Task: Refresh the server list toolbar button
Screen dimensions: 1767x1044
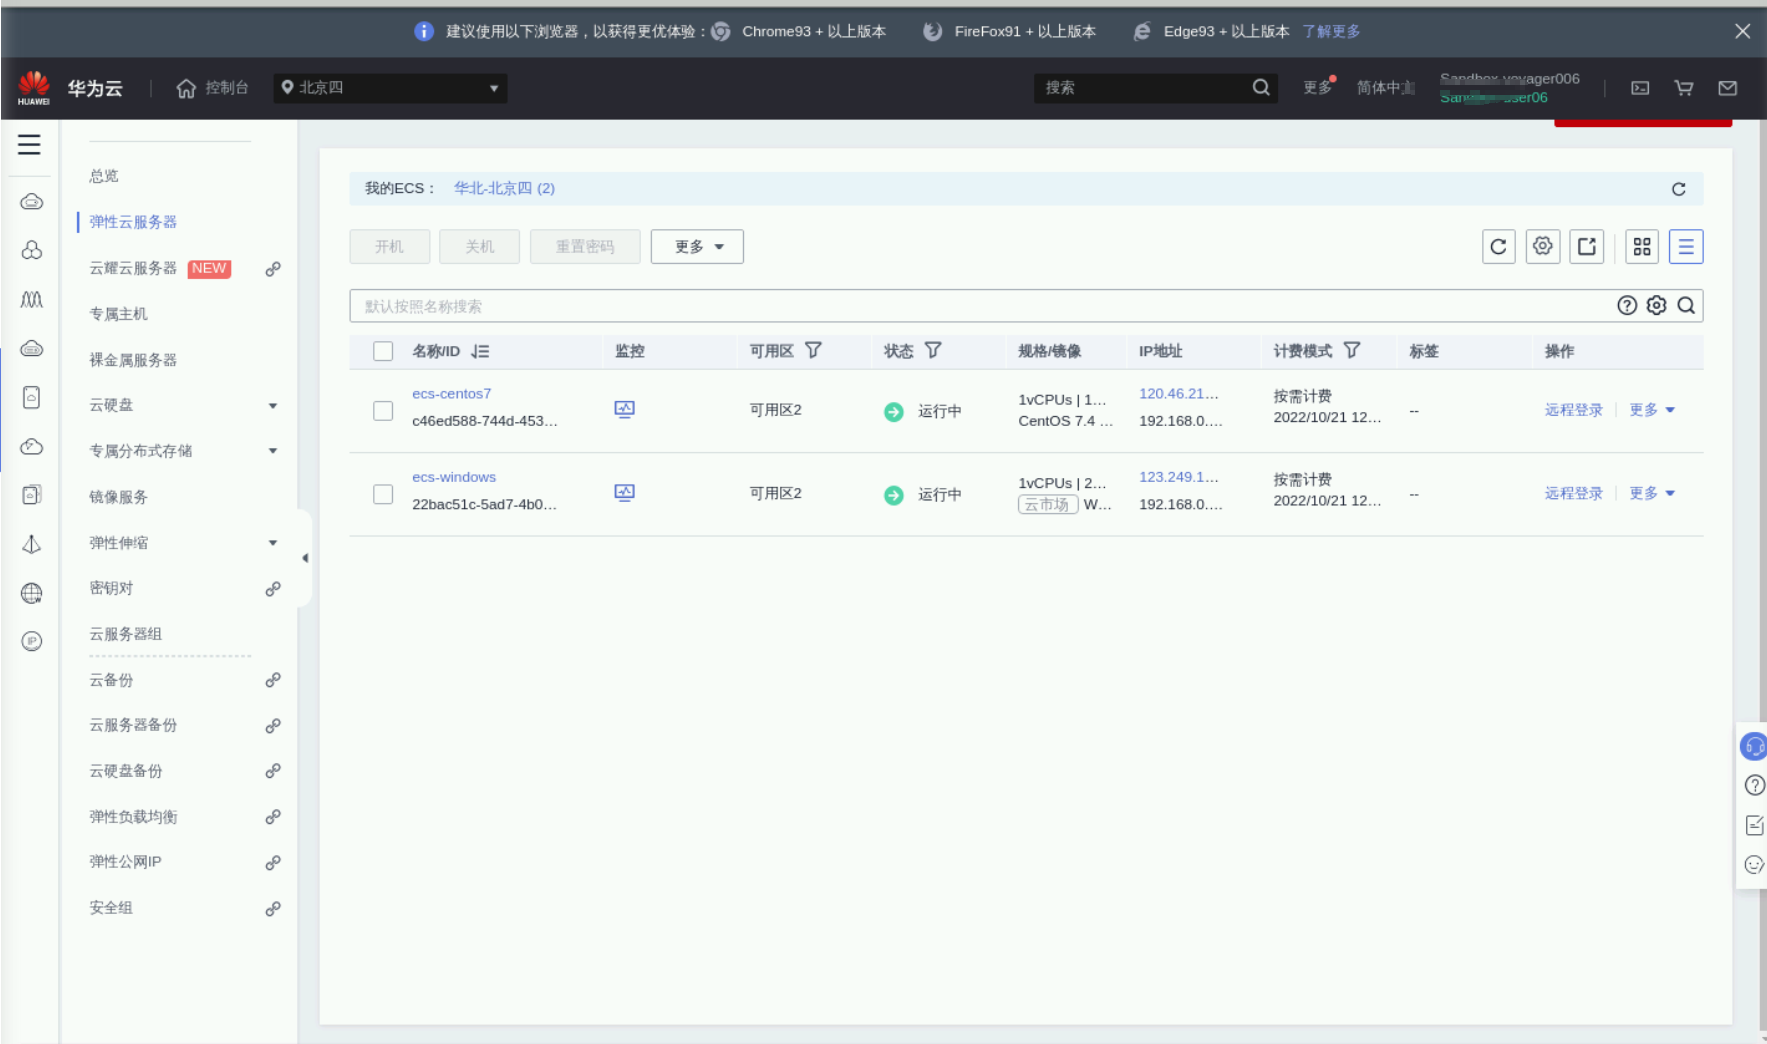Action: tap(1498, 247)
